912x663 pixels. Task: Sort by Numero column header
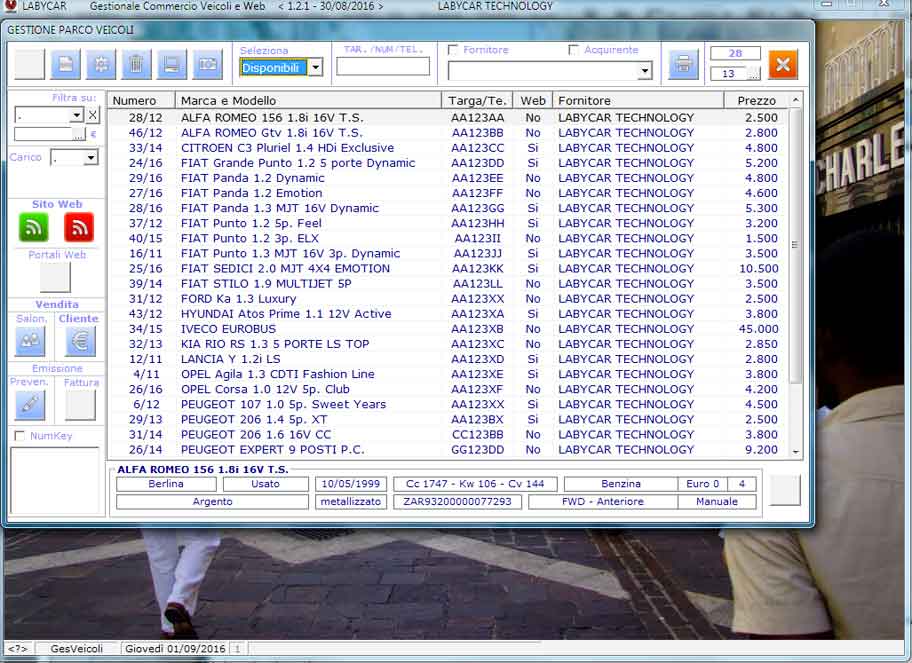pos(141,101)
